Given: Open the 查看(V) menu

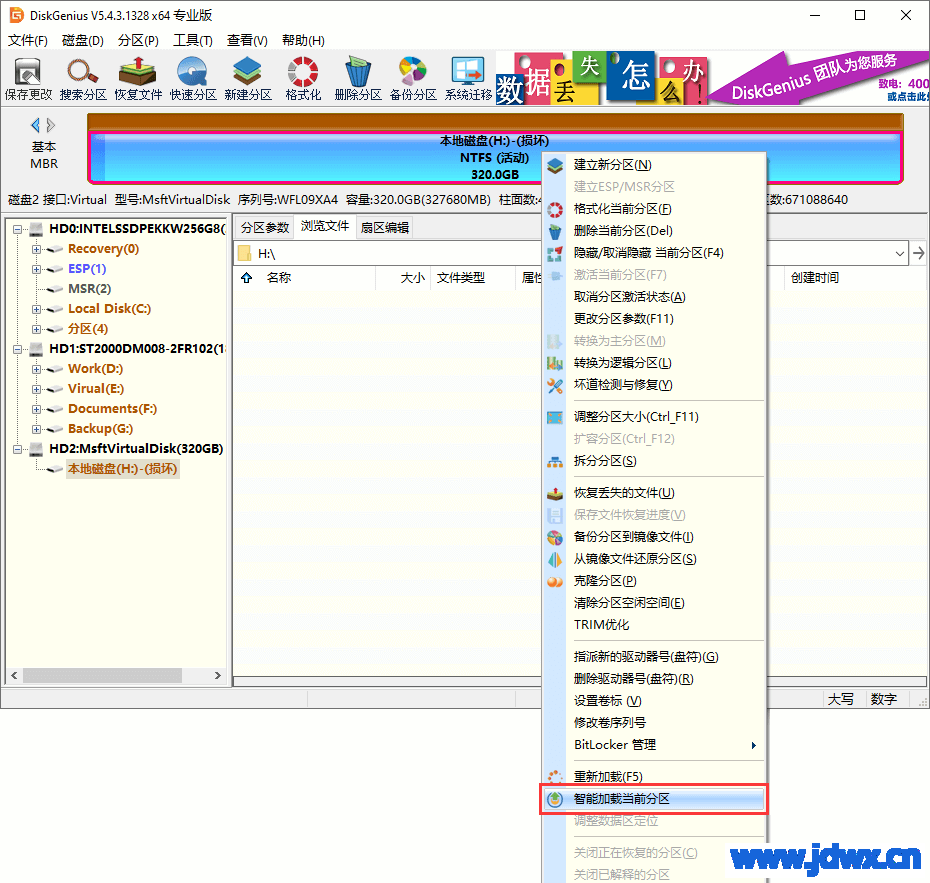Looking at the screenshot, I should pyautogui.click(x=247, y=40).
